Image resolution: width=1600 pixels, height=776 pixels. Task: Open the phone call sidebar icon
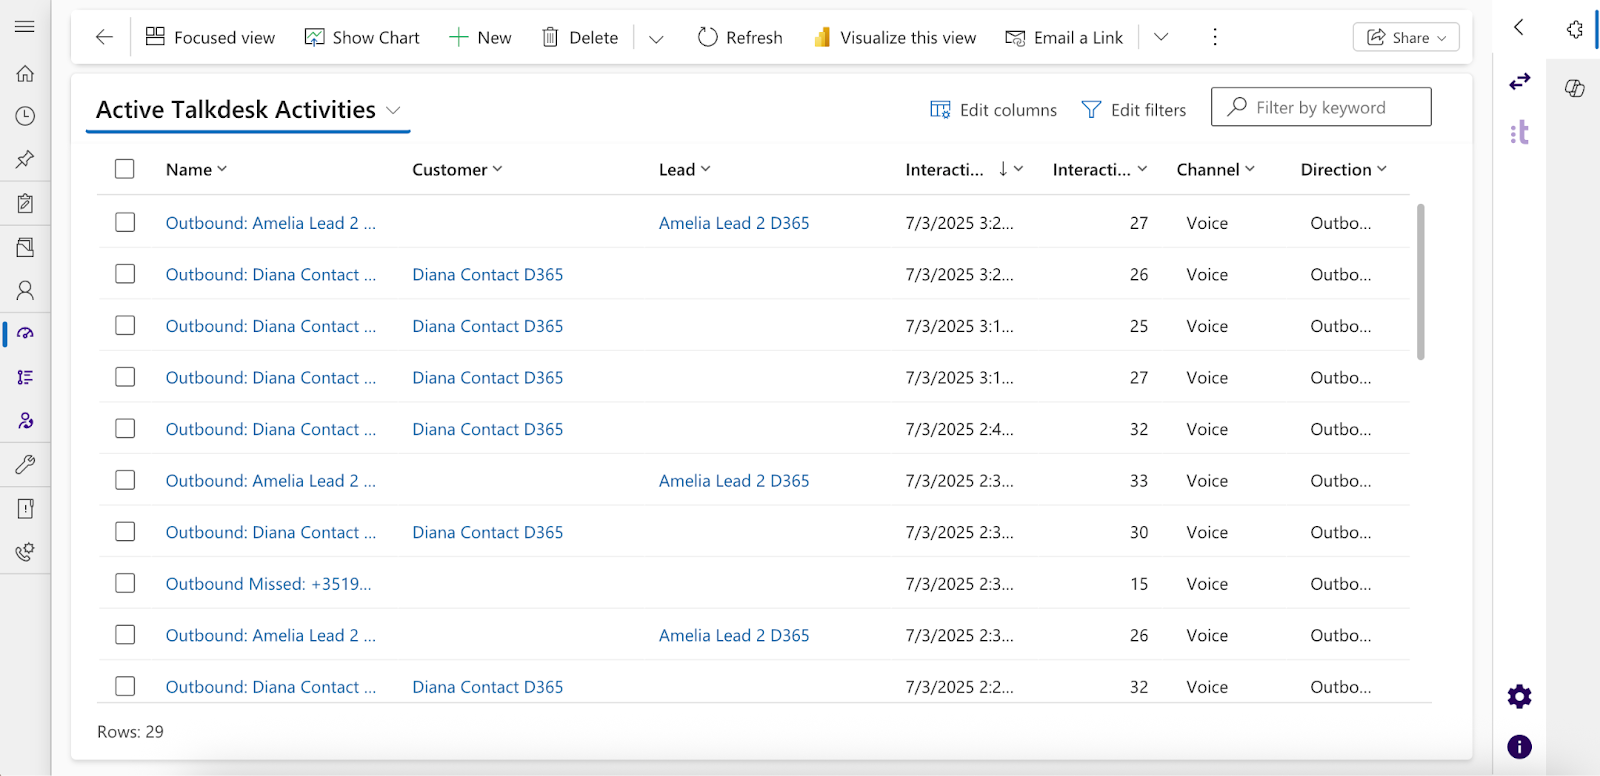click(x=25, y=551)
